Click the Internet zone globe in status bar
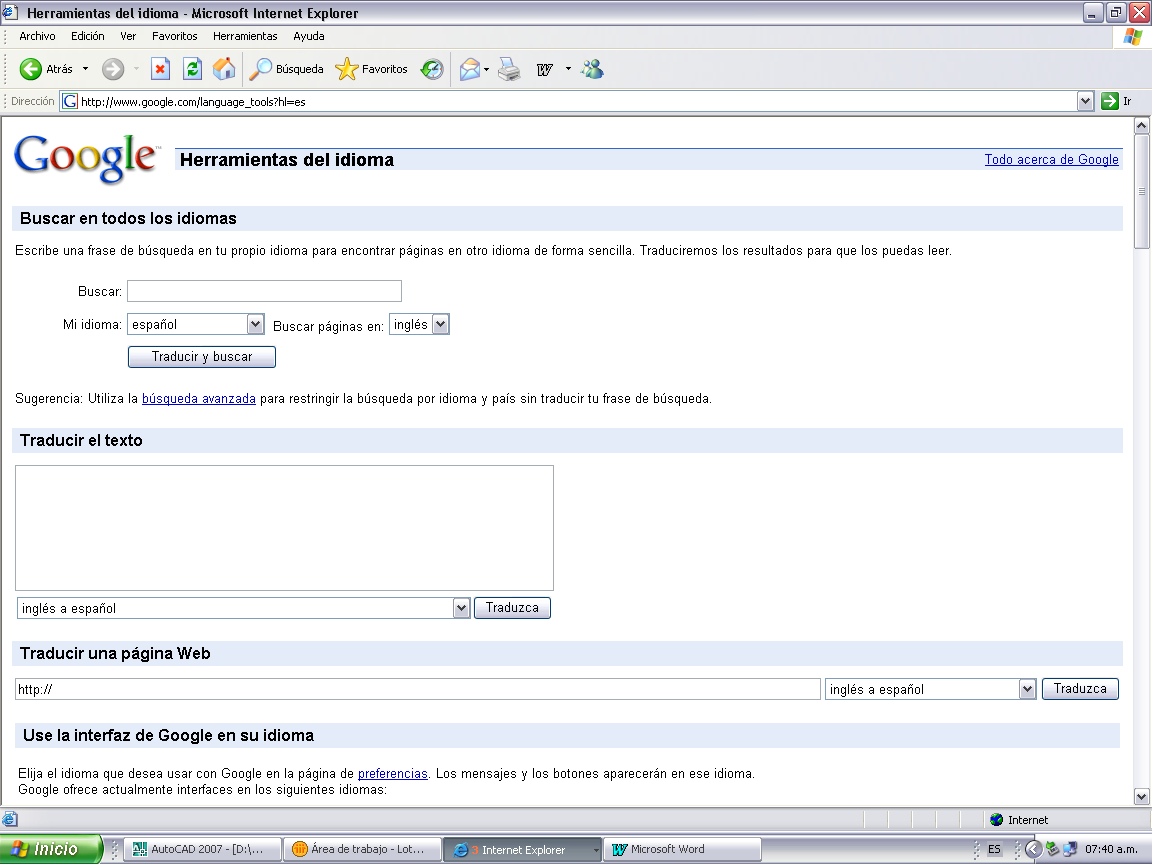Screen dimensions: 1152x864 [x=997, y=819]
